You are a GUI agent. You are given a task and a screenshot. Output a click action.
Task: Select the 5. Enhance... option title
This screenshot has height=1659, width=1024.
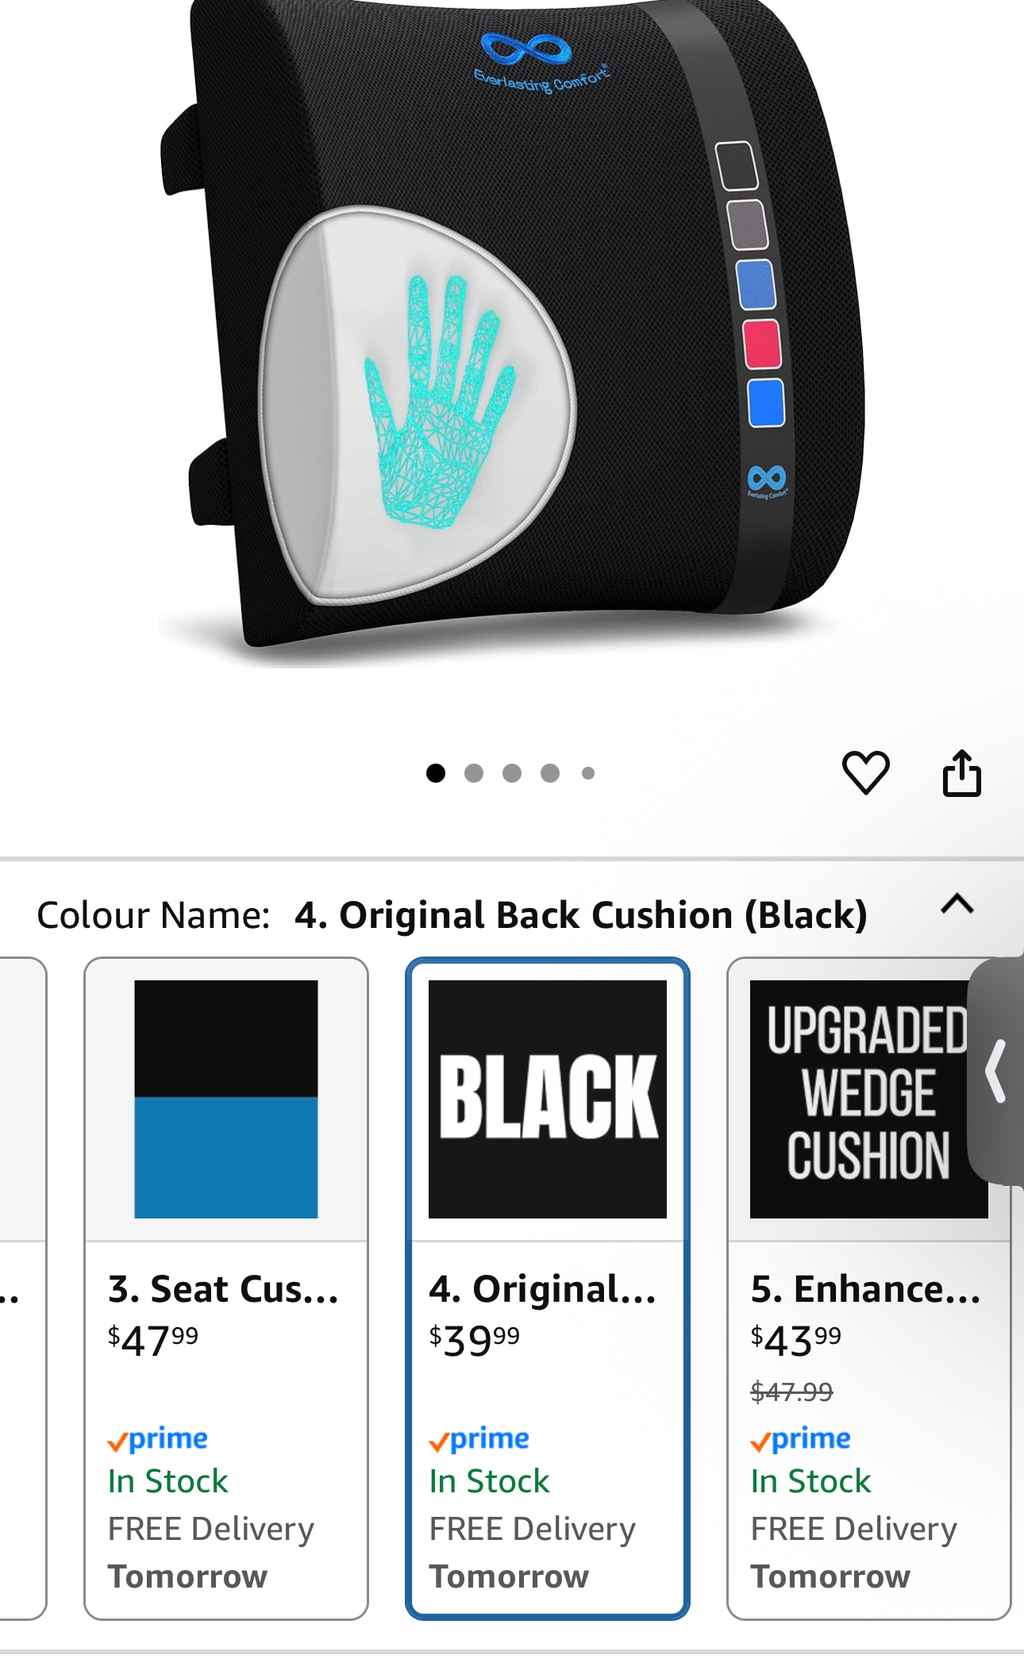coord(865,1289)
